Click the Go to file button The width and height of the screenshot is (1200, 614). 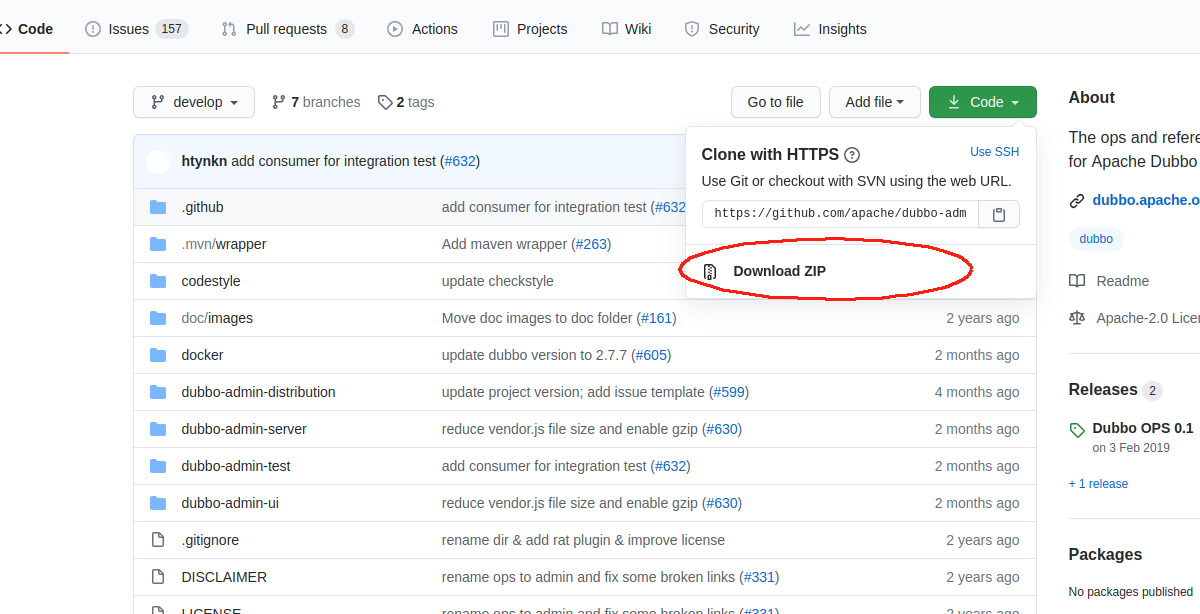775,102
